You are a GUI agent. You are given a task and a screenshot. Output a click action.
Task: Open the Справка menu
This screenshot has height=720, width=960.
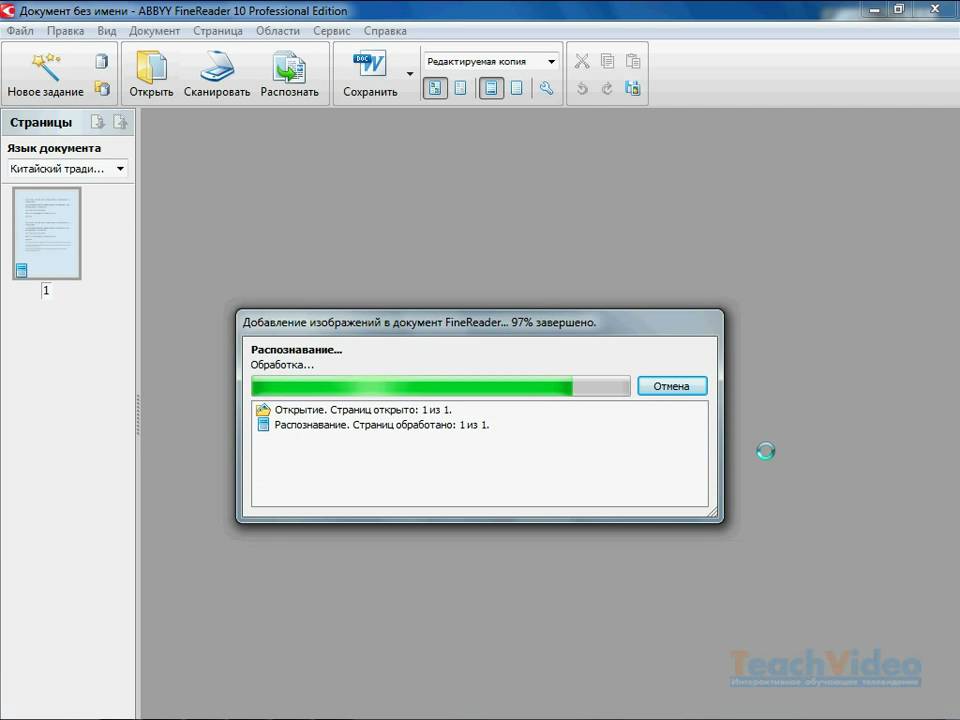385,31
